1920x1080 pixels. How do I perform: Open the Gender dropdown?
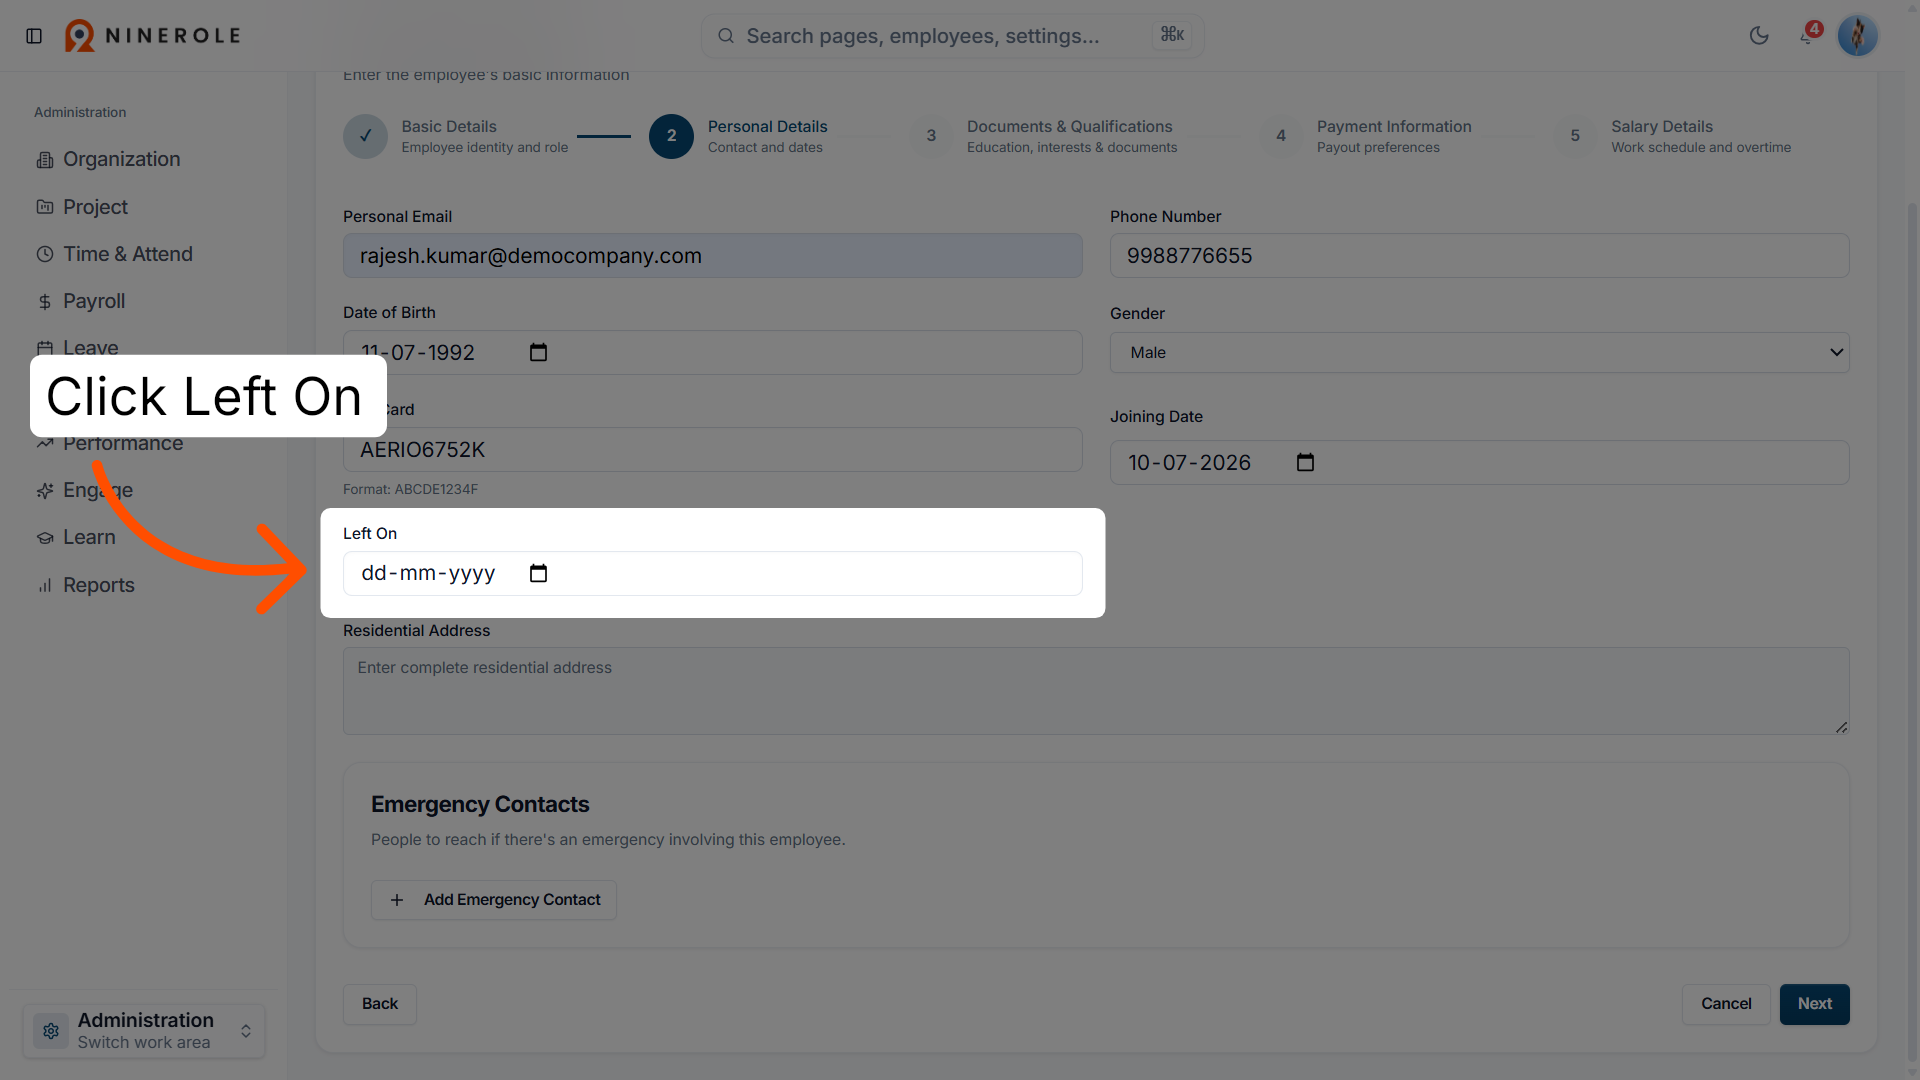pyautogui.click(x=1480, y=352)
